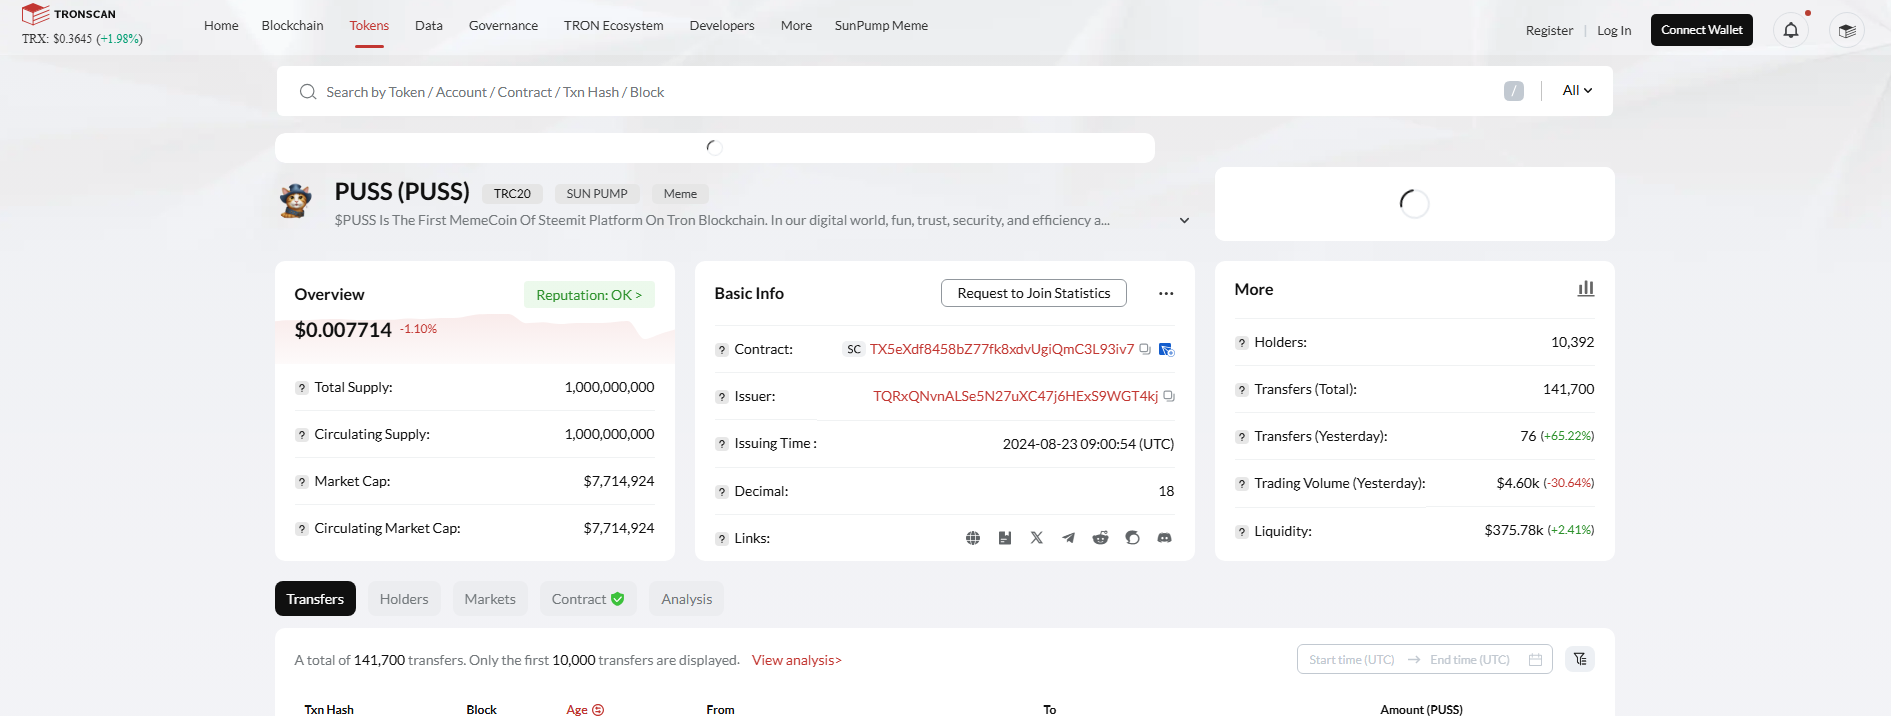Click the help icon next to Contract
The width and height of the screenshot is (1891, 716).
(721, 350)
